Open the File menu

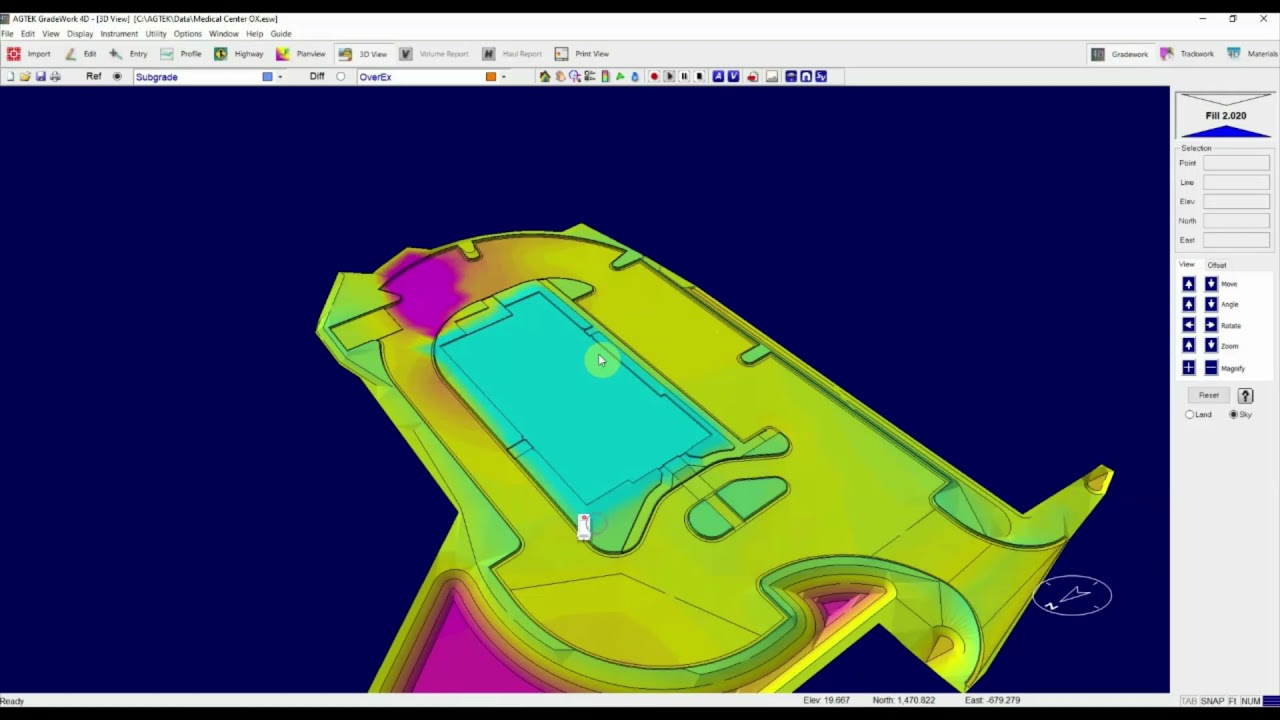click(7, 34)
